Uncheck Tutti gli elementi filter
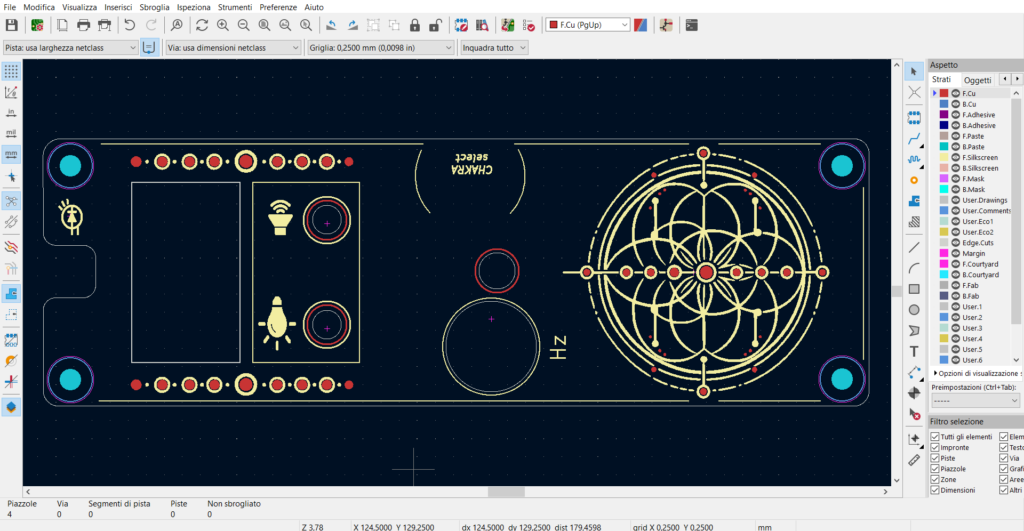Image resolution: width=1024 pixels, height=531 pixels. click(935, 436)
